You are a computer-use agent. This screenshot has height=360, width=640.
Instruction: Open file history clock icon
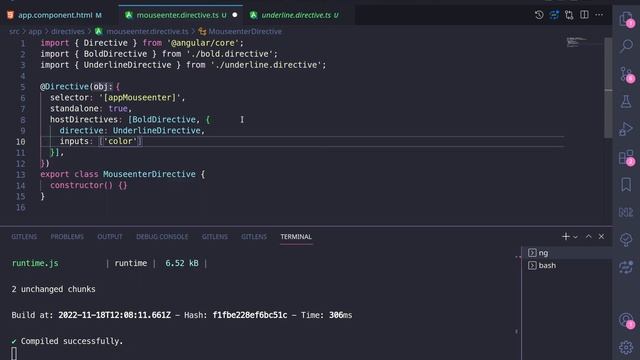click(x=539, y=15)
